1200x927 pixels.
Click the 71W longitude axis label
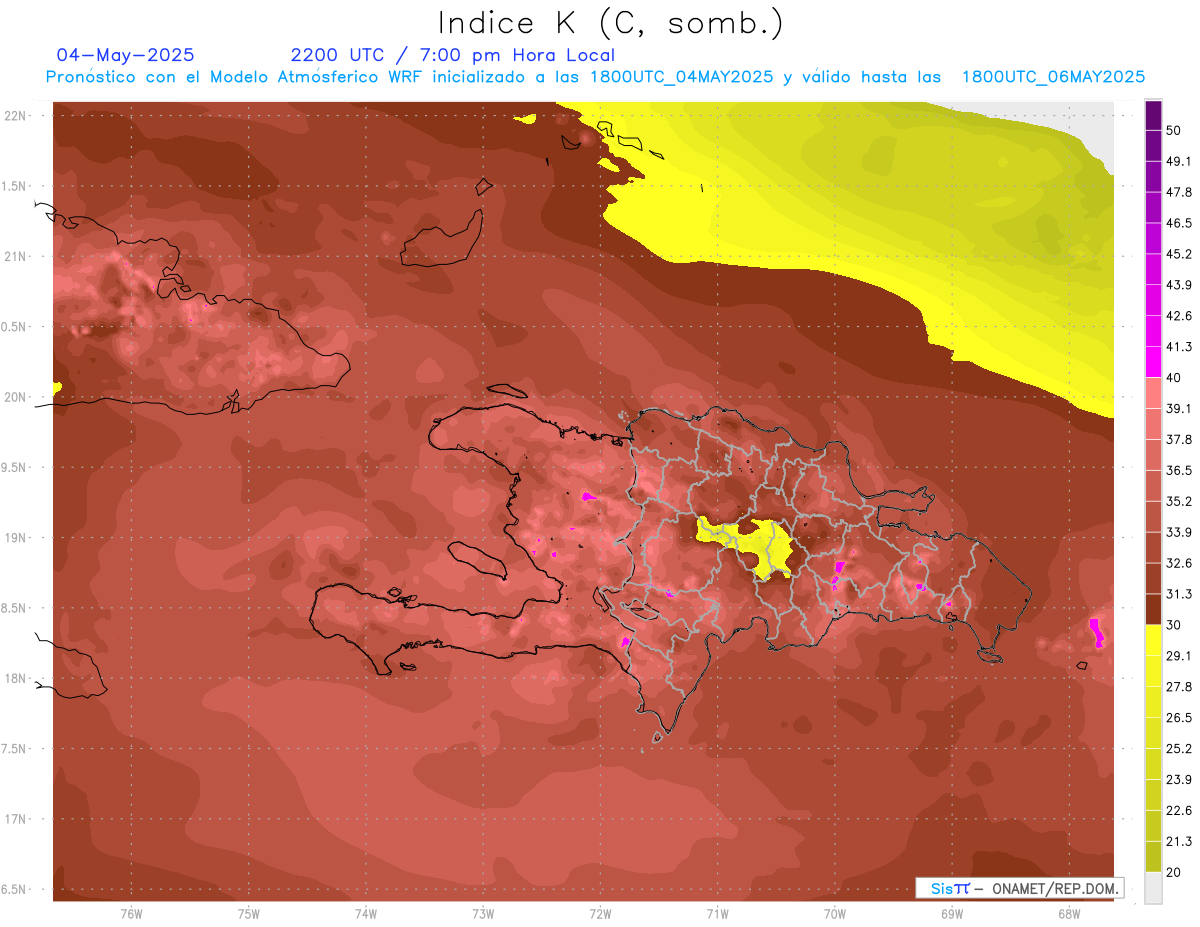click(717, 914)
